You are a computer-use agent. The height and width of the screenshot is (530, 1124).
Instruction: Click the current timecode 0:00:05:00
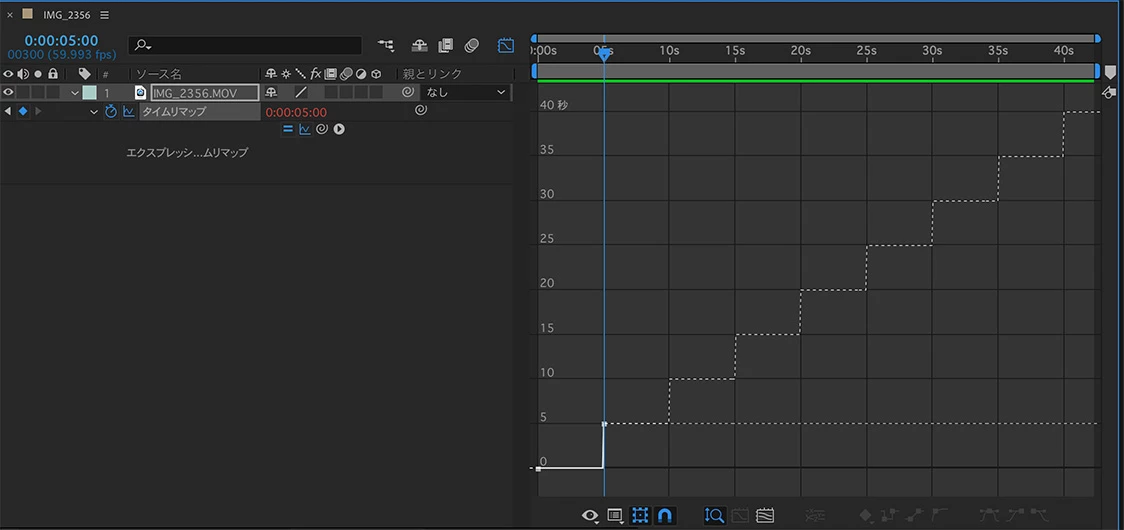pyautogui.click(x=62, y=41)
